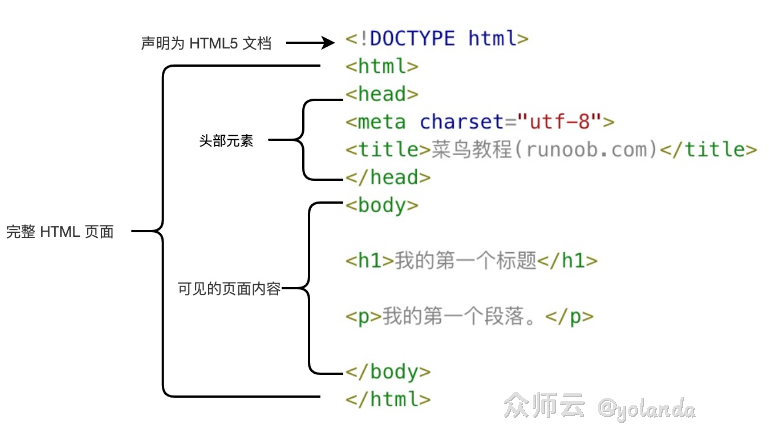This screenshot has height=426, width=769.
Task: Select the opening <body> tag
Action: (x=381, y=205)
